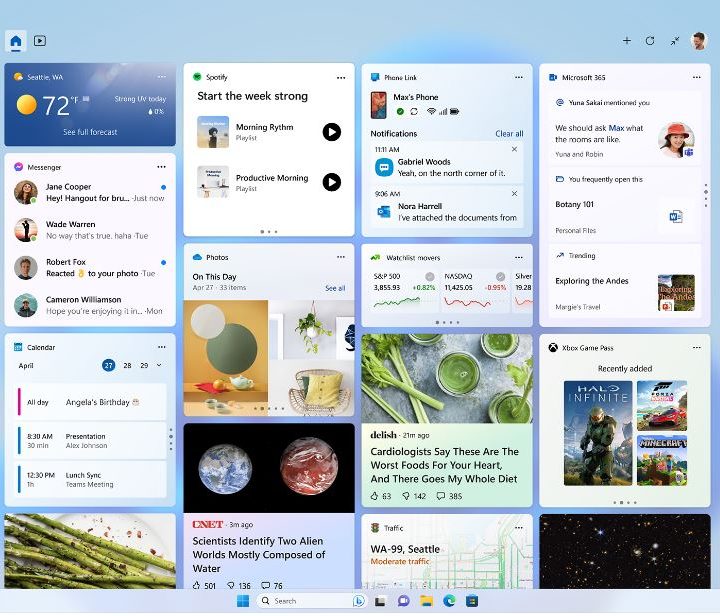
Task: Select date 28 in Calendar widget
Action: (x=127, y=365)
